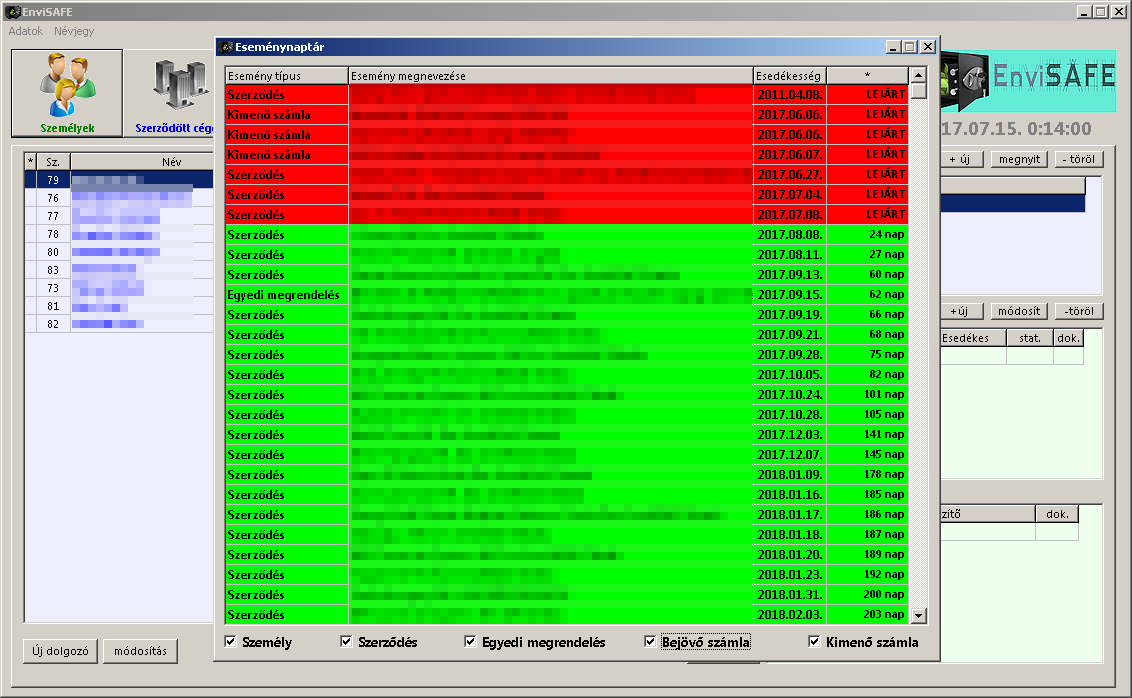Image resolution: width=1132 pixels, height=698 pixels.
Task: Toggle the Szerződés filter checkbox
Action: [347, 642]
